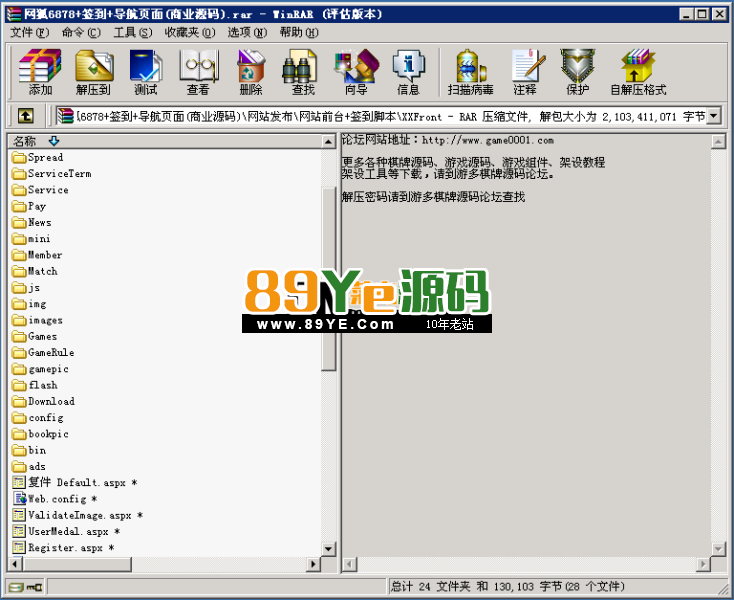734x600 pixels.
Task: Click the 解压到 (Extract To) icon
Action: coord(94,72)
